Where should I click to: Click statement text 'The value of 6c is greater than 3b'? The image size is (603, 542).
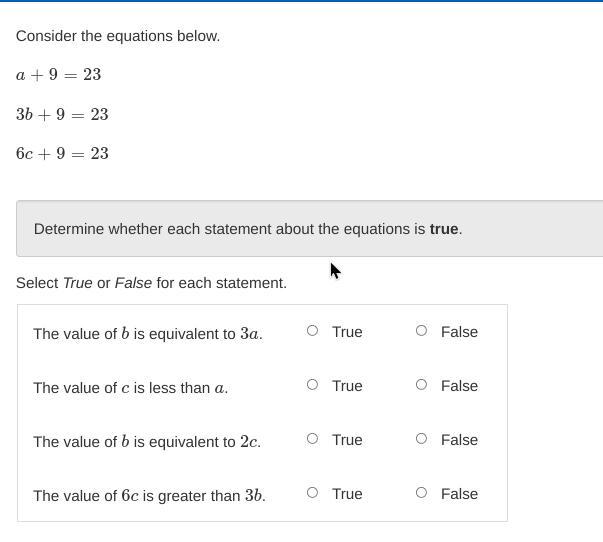tap(149, 495)
